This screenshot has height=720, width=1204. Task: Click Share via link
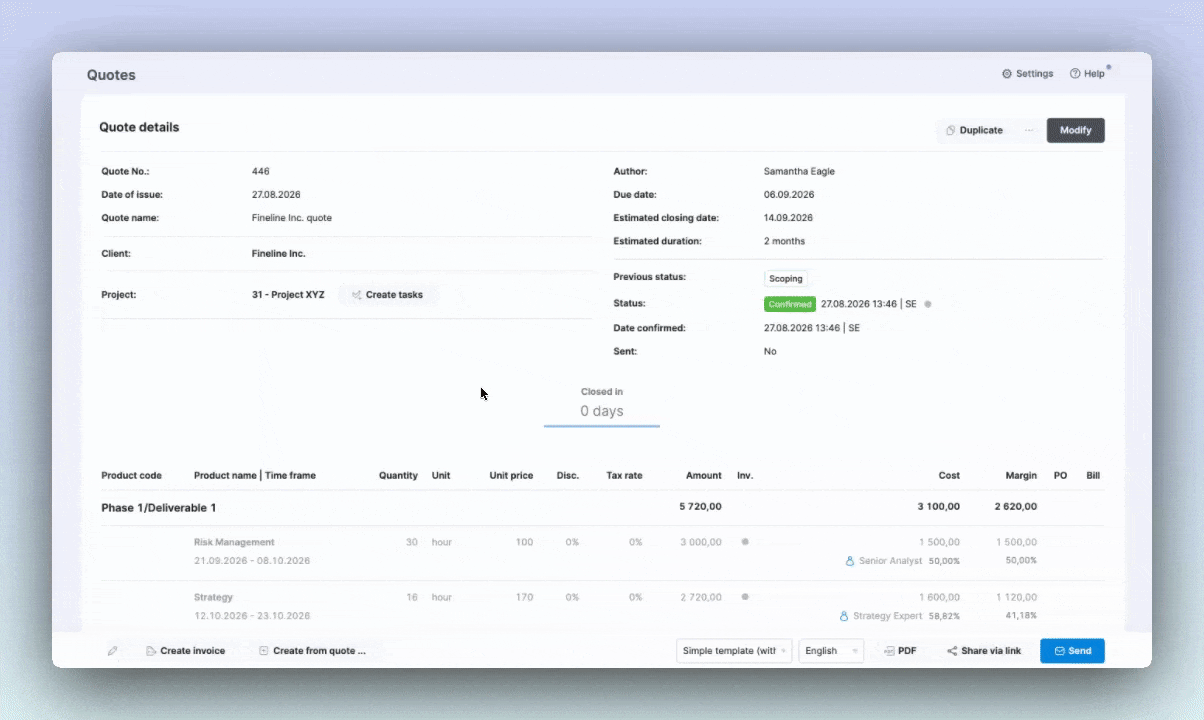(984, 651)
